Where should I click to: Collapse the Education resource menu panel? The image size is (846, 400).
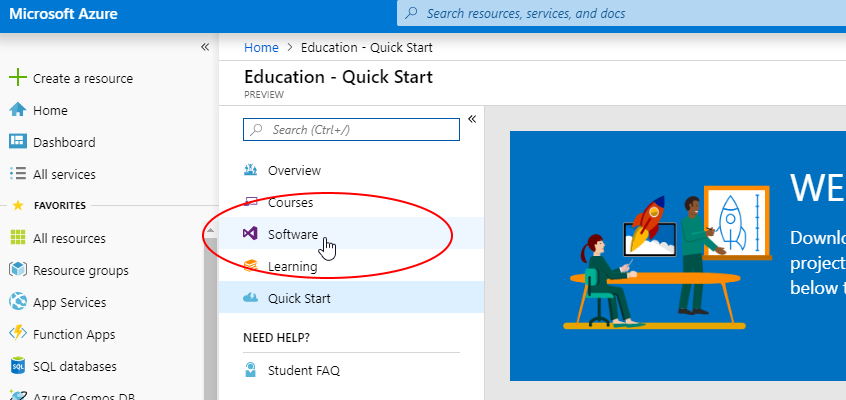pyautogui.click(x=472, y=119)
